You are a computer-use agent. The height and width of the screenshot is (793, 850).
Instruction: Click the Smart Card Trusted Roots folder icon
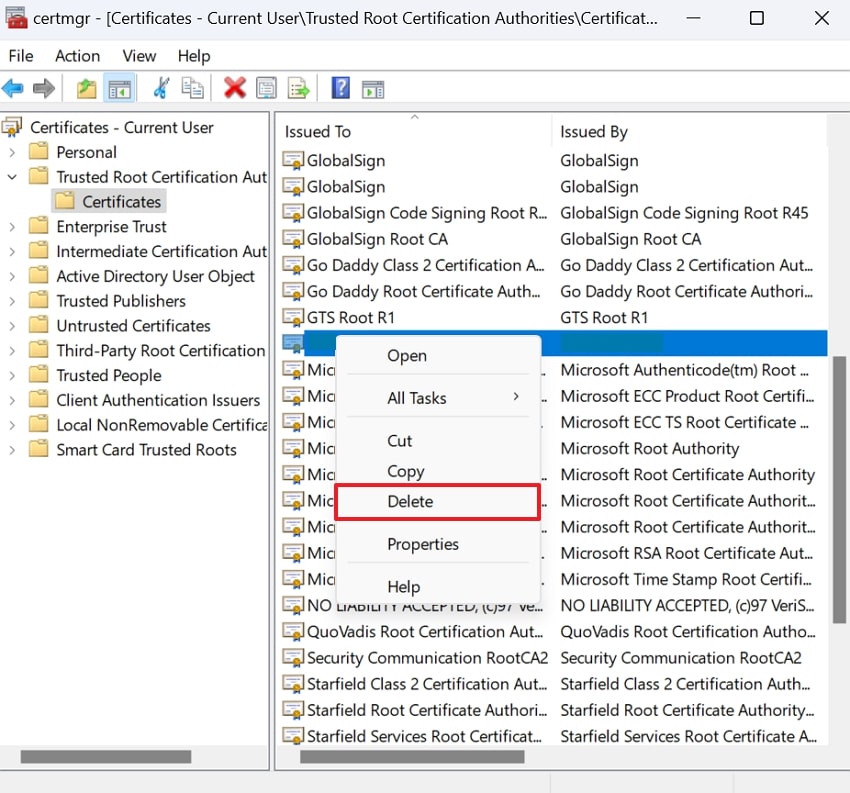(38, 448)
